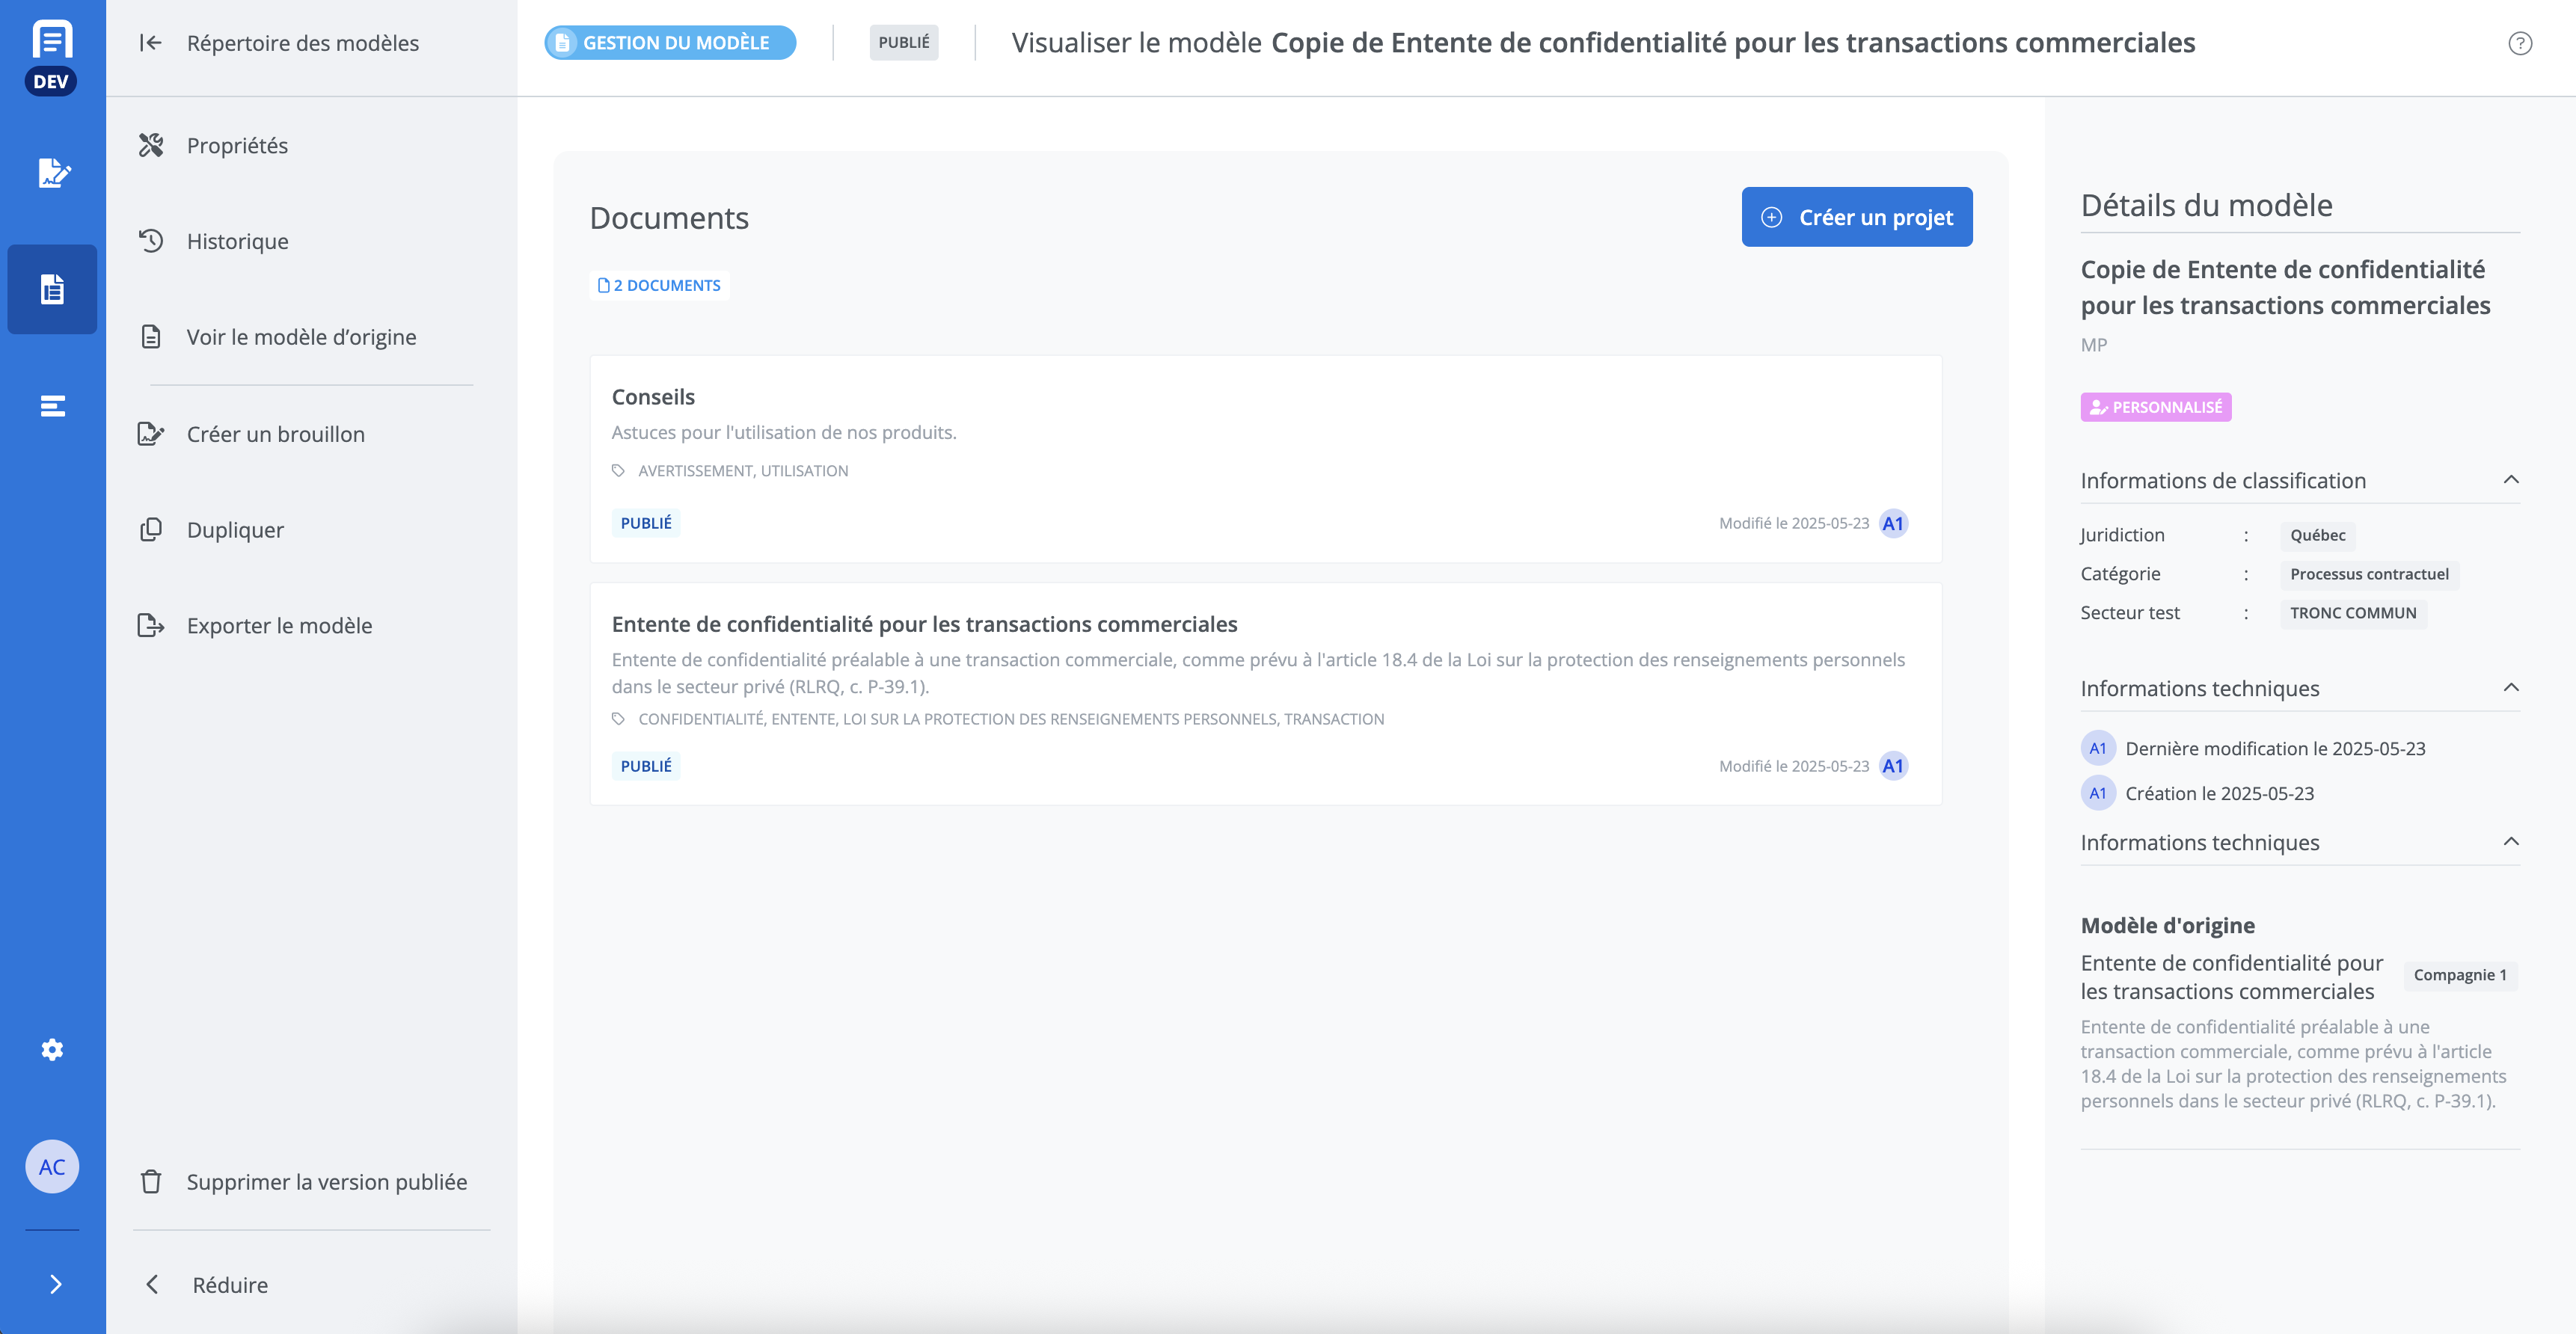Collapse first Informations techniques section
2576x1334 pixels.
pyautogui.click(x=2510, y=688)
